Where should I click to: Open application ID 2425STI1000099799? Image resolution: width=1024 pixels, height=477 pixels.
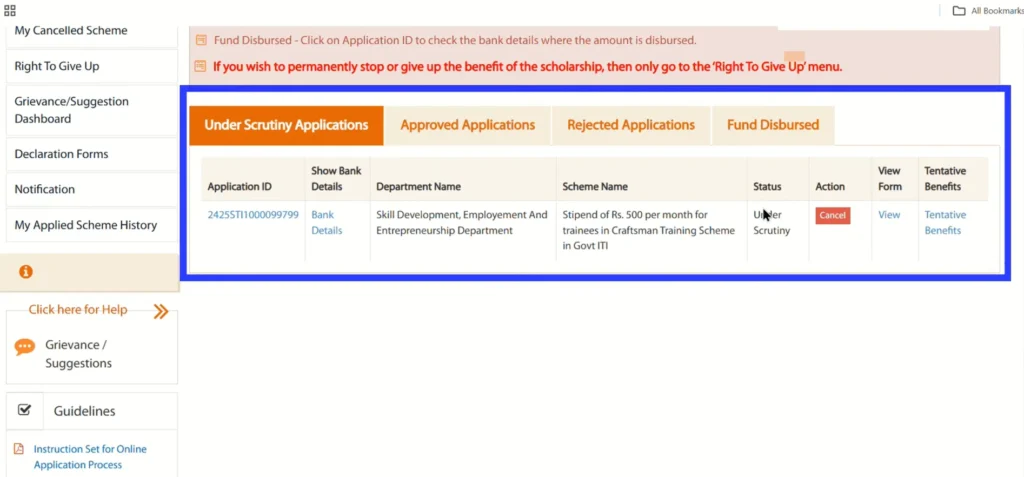(253, 215)
